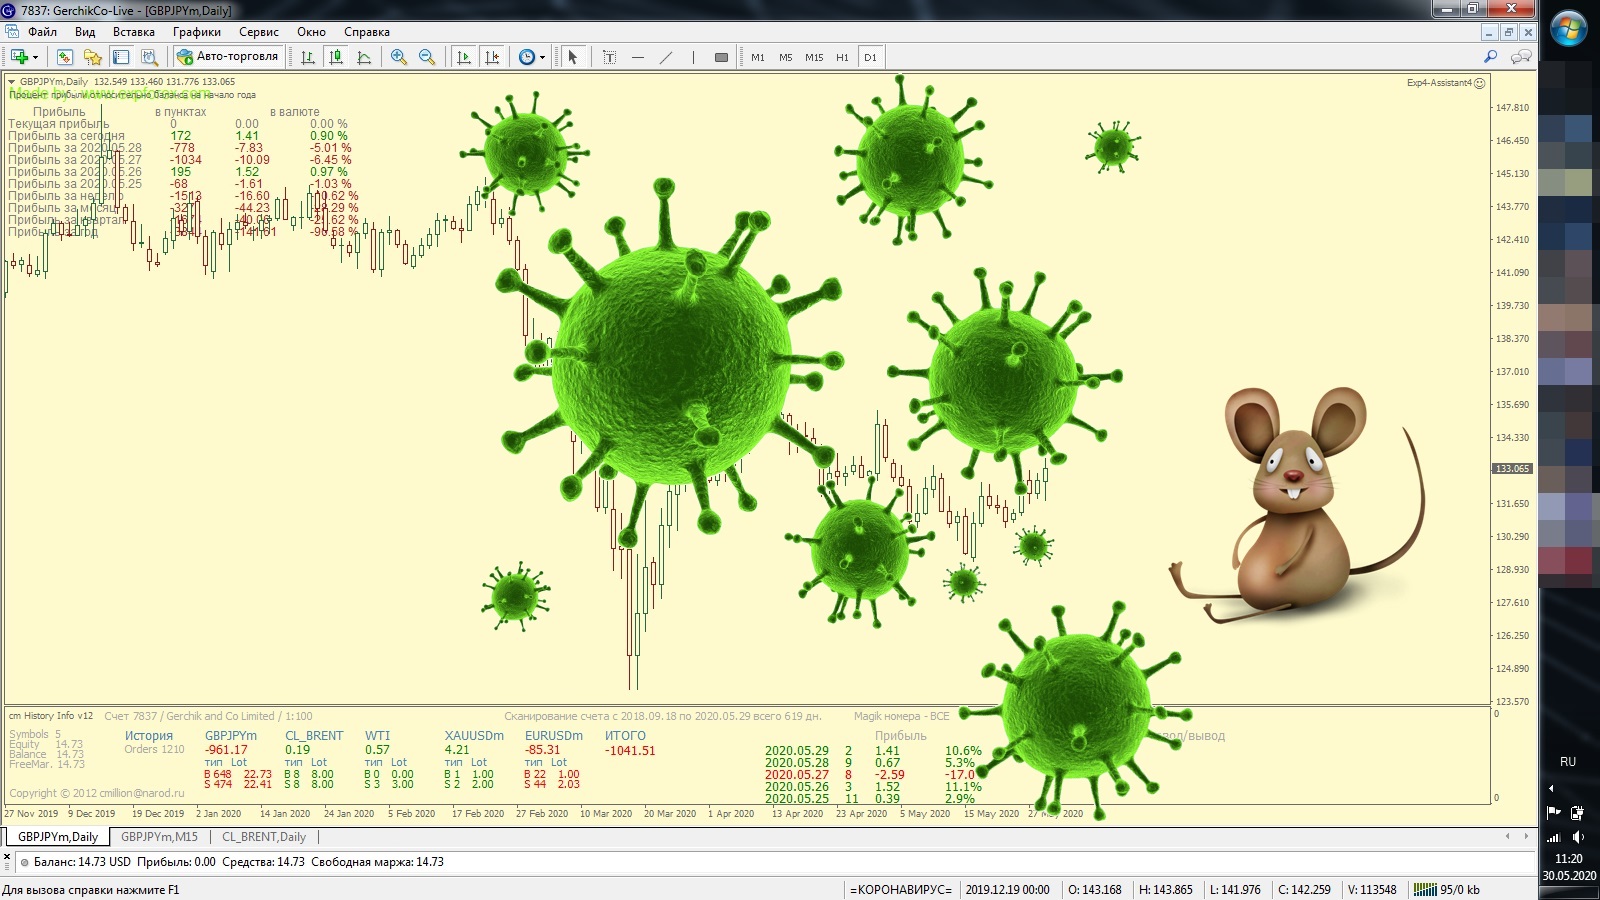
Task: Open the search magnifier in toolbar
Action: click(x=1490, y=57)
